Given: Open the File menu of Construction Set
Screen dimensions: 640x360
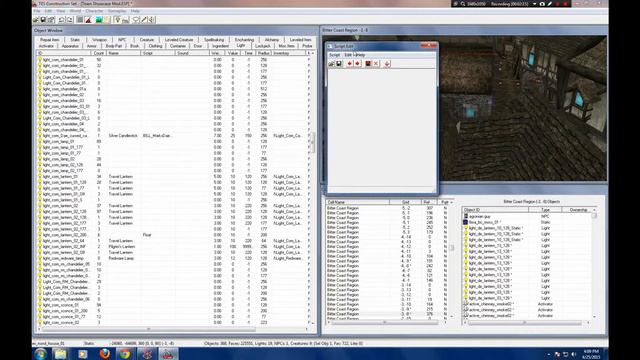Looking at the screenshot, I should 37,11.
